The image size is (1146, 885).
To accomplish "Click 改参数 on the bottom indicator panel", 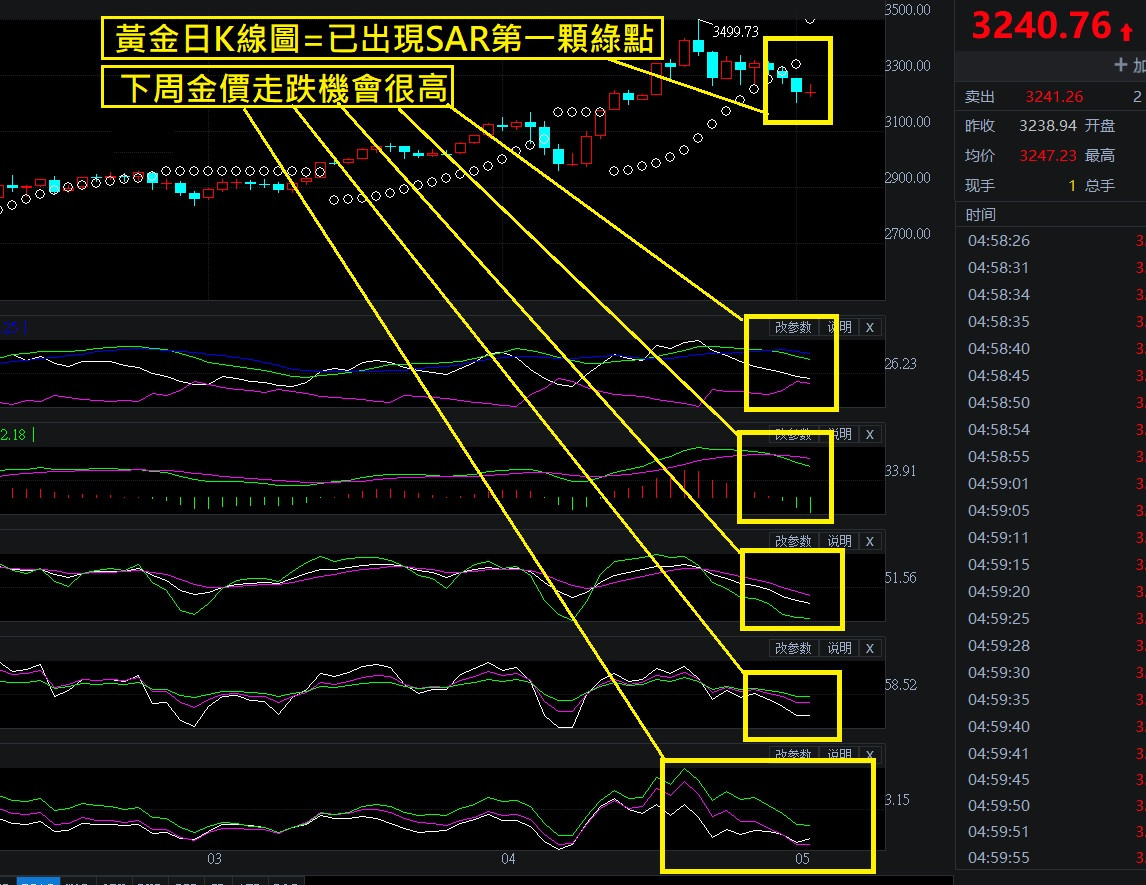I will click(x=793, y=754).
